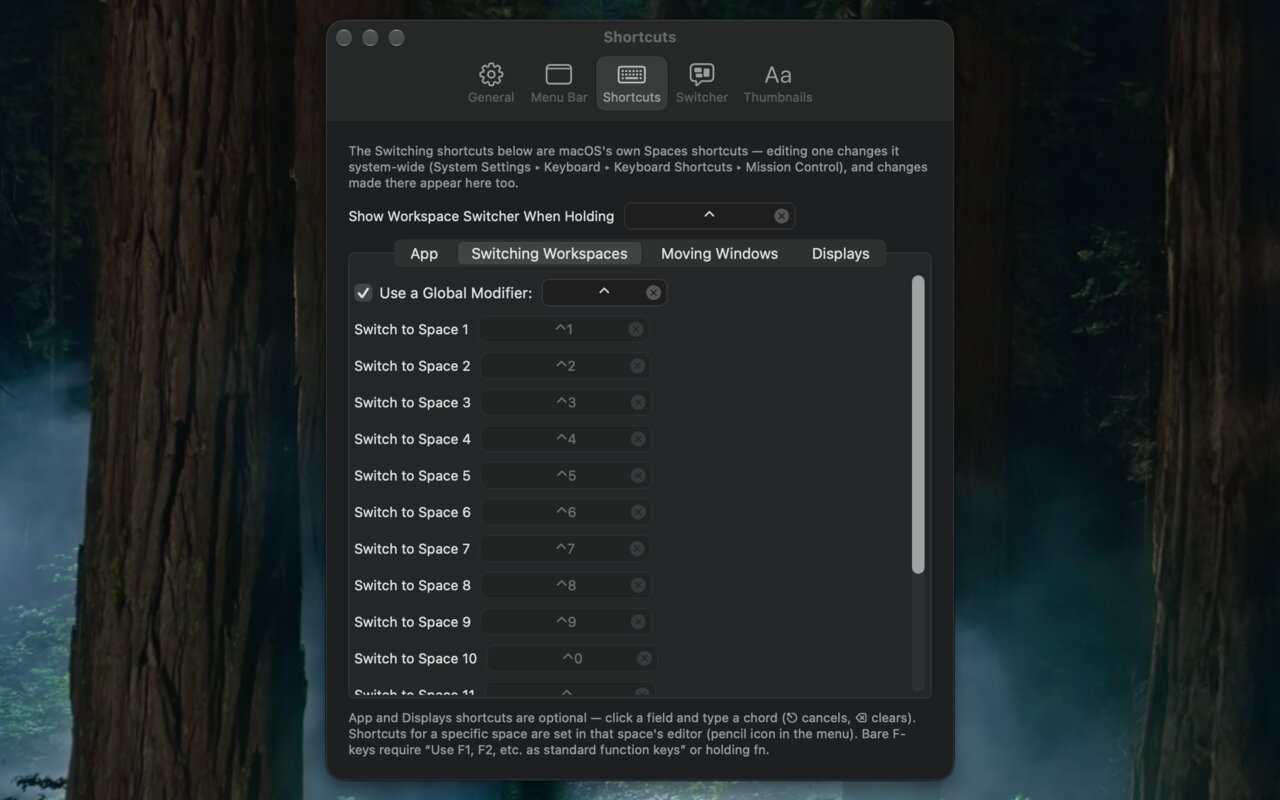
Task: Edit the Show Workspace Switcher When Holding field
Action: point(709,216)
